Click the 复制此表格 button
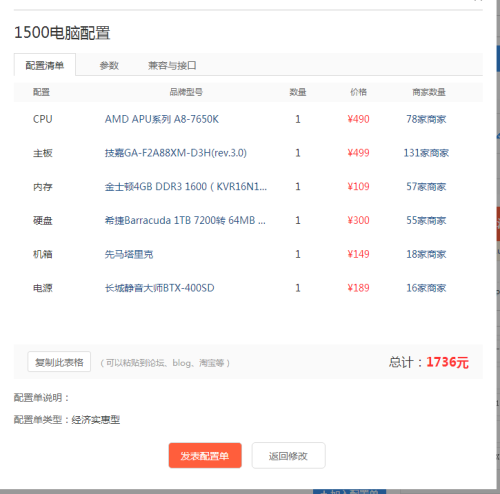 (59, 362)
